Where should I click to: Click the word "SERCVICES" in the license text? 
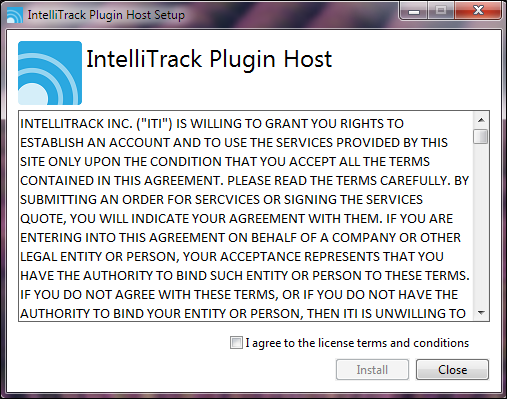pyautogui.click(x=227, y=200)
